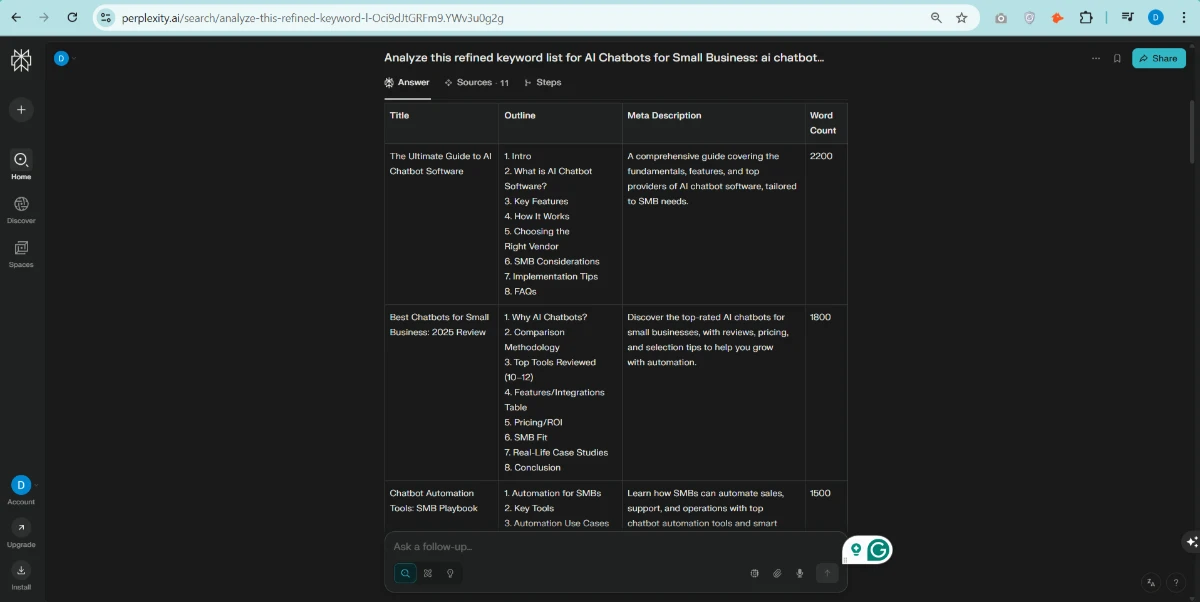Open the Home section in the sidebar

[21, 165]
